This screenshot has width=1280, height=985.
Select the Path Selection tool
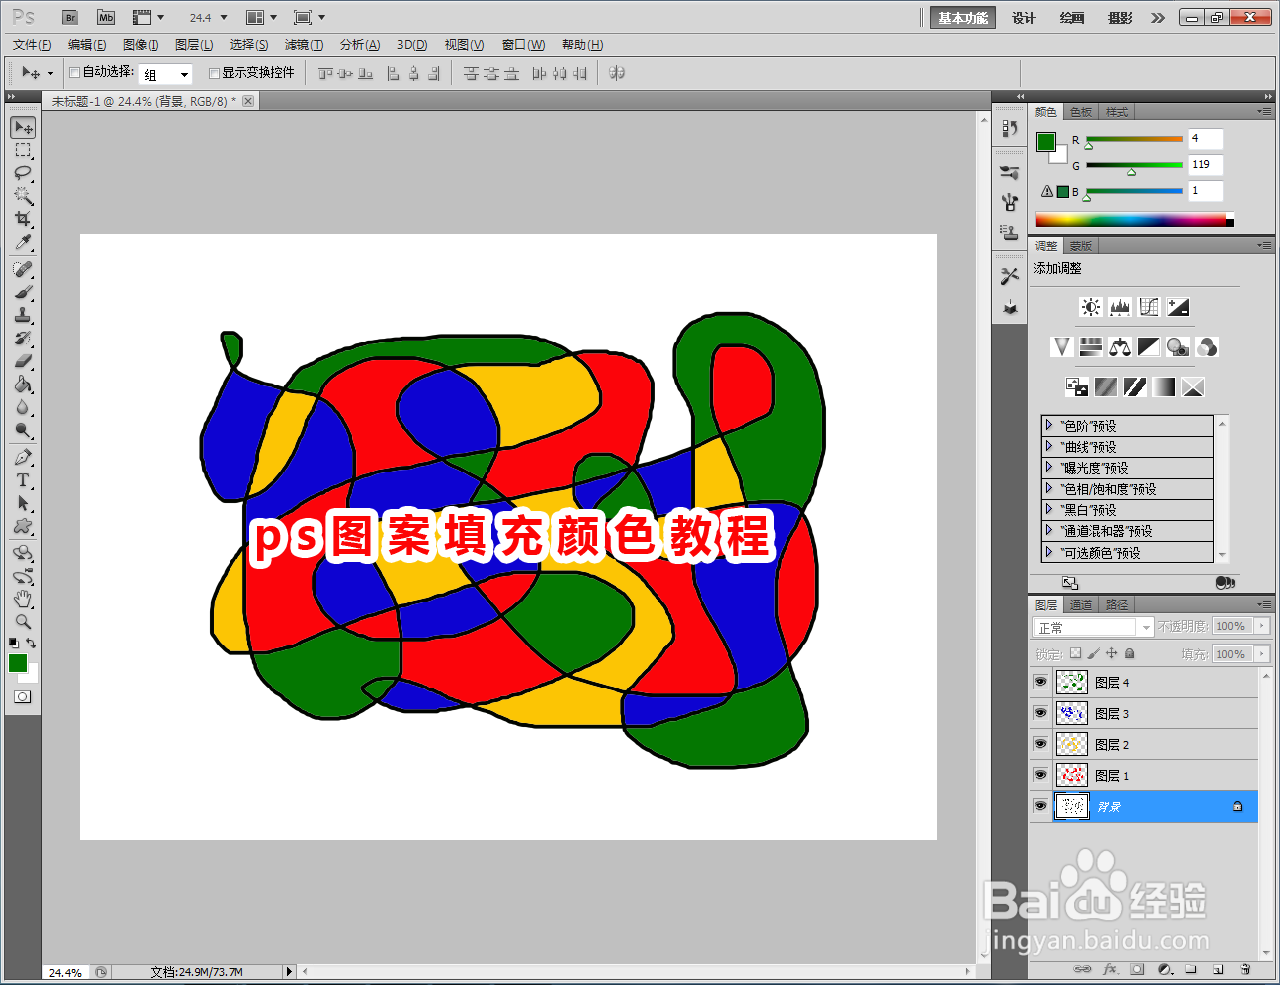(x=23, y=503)
